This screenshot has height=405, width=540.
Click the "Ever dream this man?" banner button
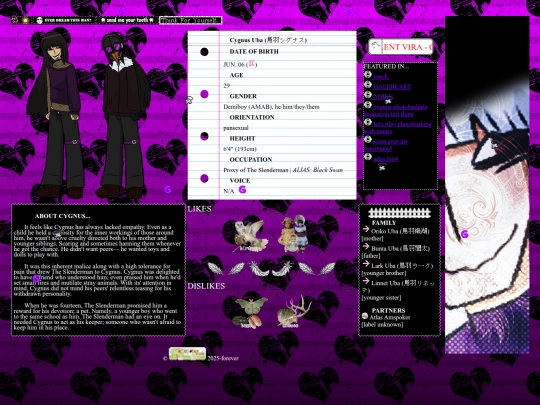pos(64,20)
